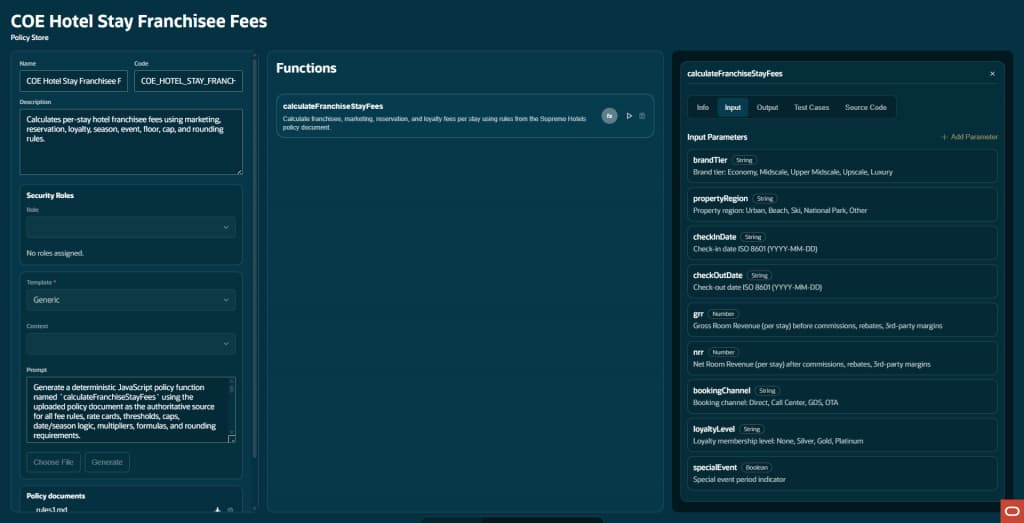The height and width of the screenshot is (523, 1024).
Task: Open the nrr parameter row
Action: tap(842, 358)
